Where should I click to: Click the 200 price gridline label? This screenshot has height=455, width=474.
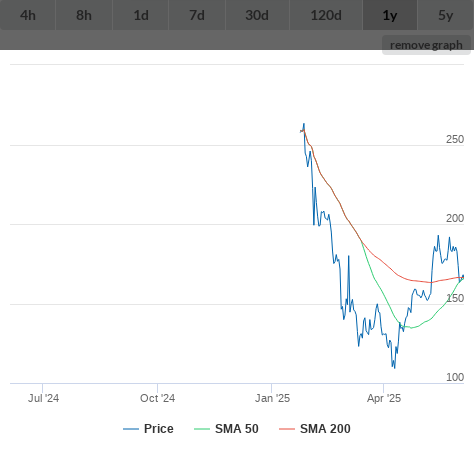point(455,218)
